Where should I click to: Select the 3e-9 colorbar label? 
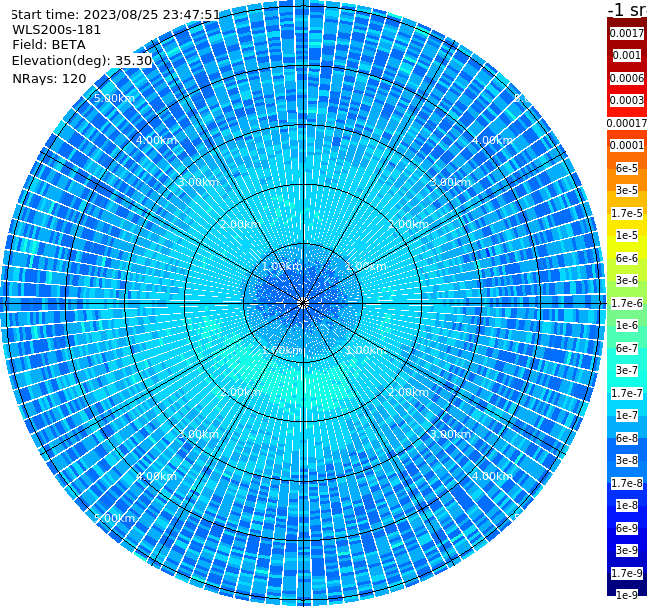point(627,550)
